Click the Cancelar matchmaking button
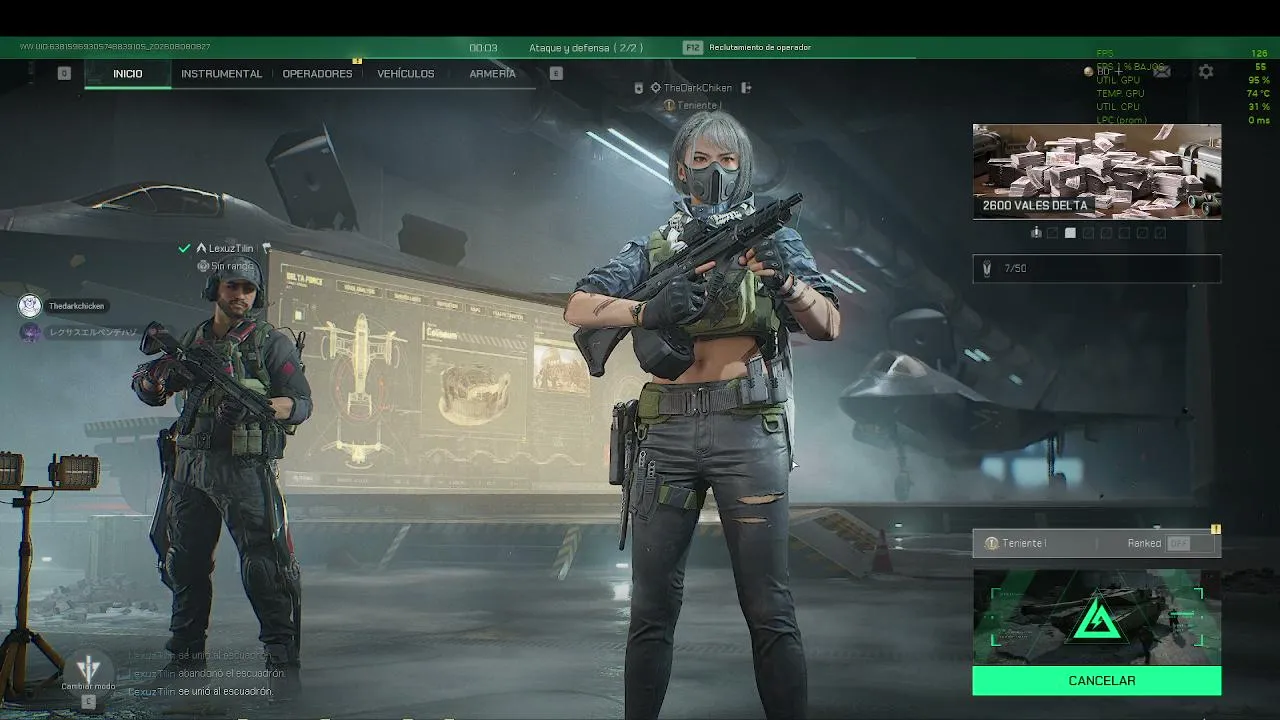Viewport: 1280px width, 720px height. 1097,681
